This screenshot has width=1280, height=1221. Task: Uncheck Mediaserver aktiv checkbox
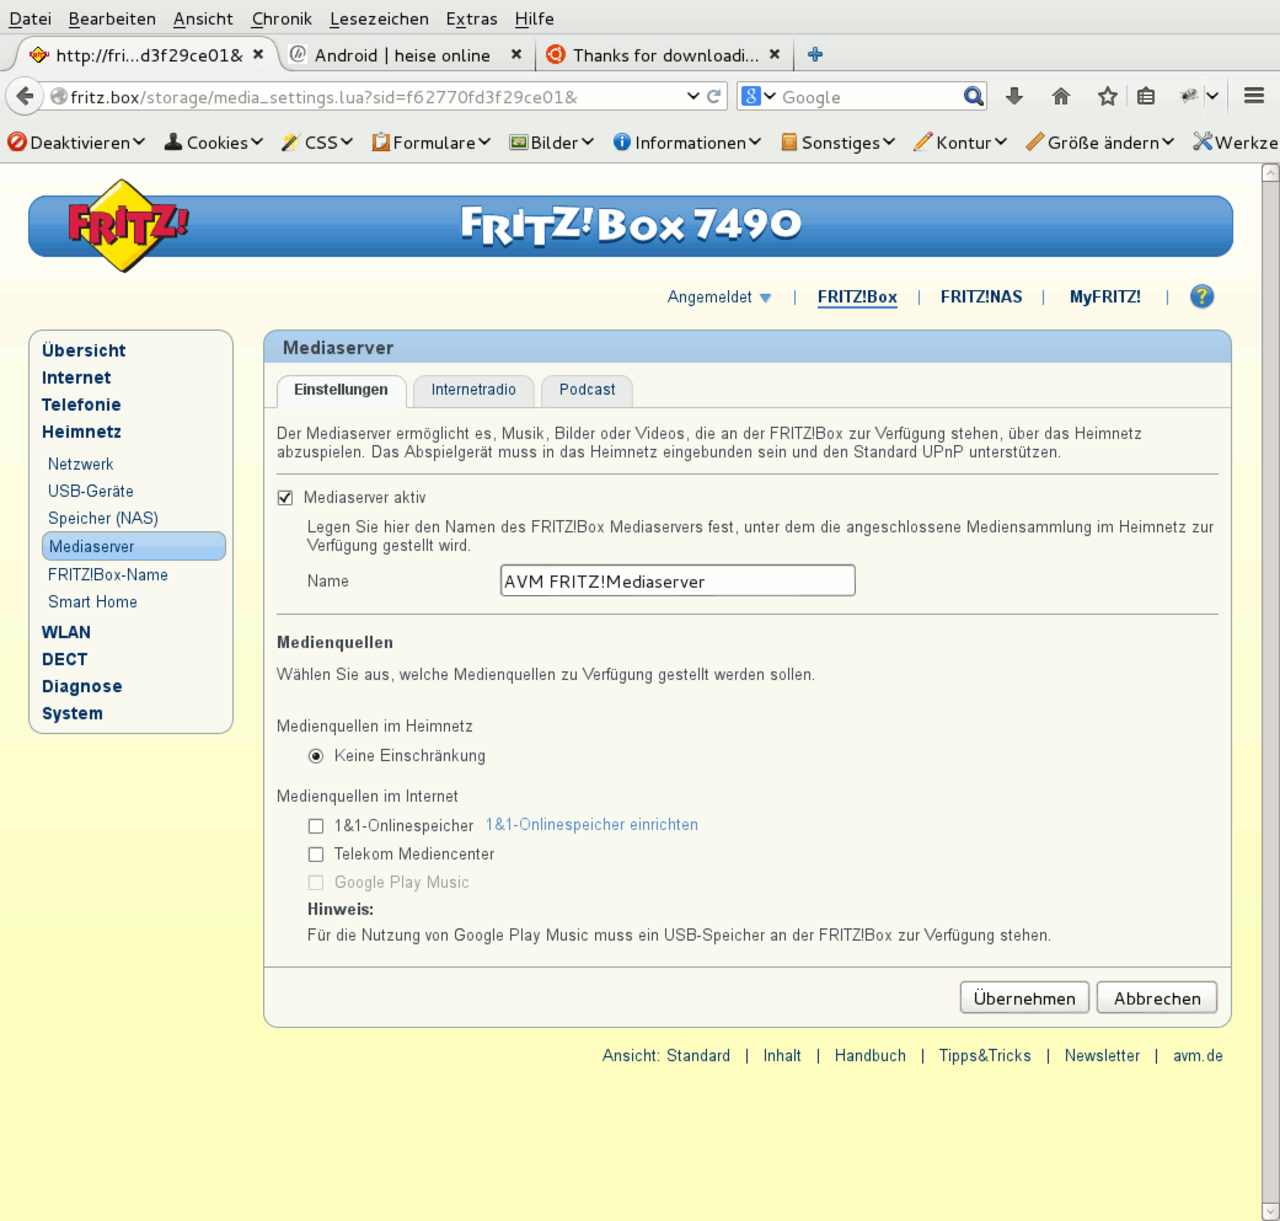point(285,497)
